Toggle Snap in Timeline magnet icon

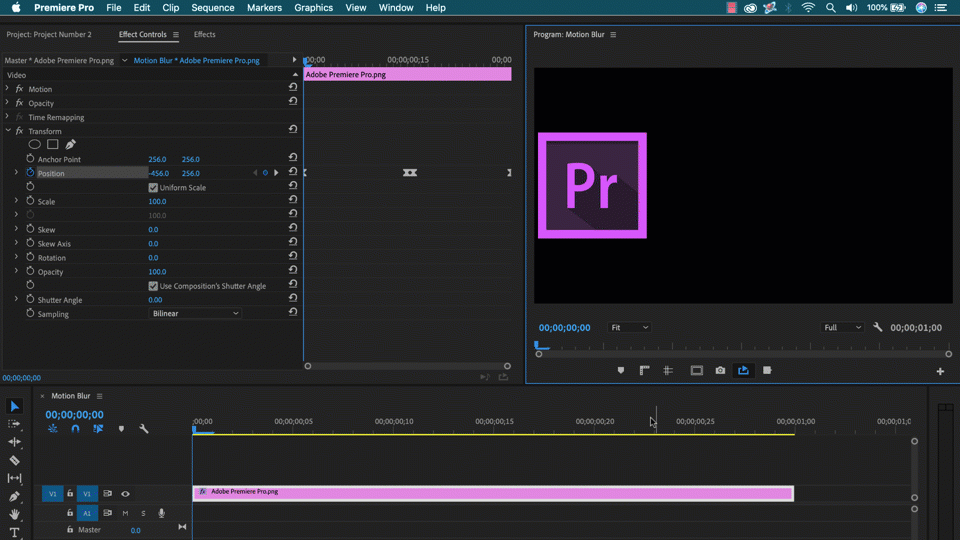[75, 429]
